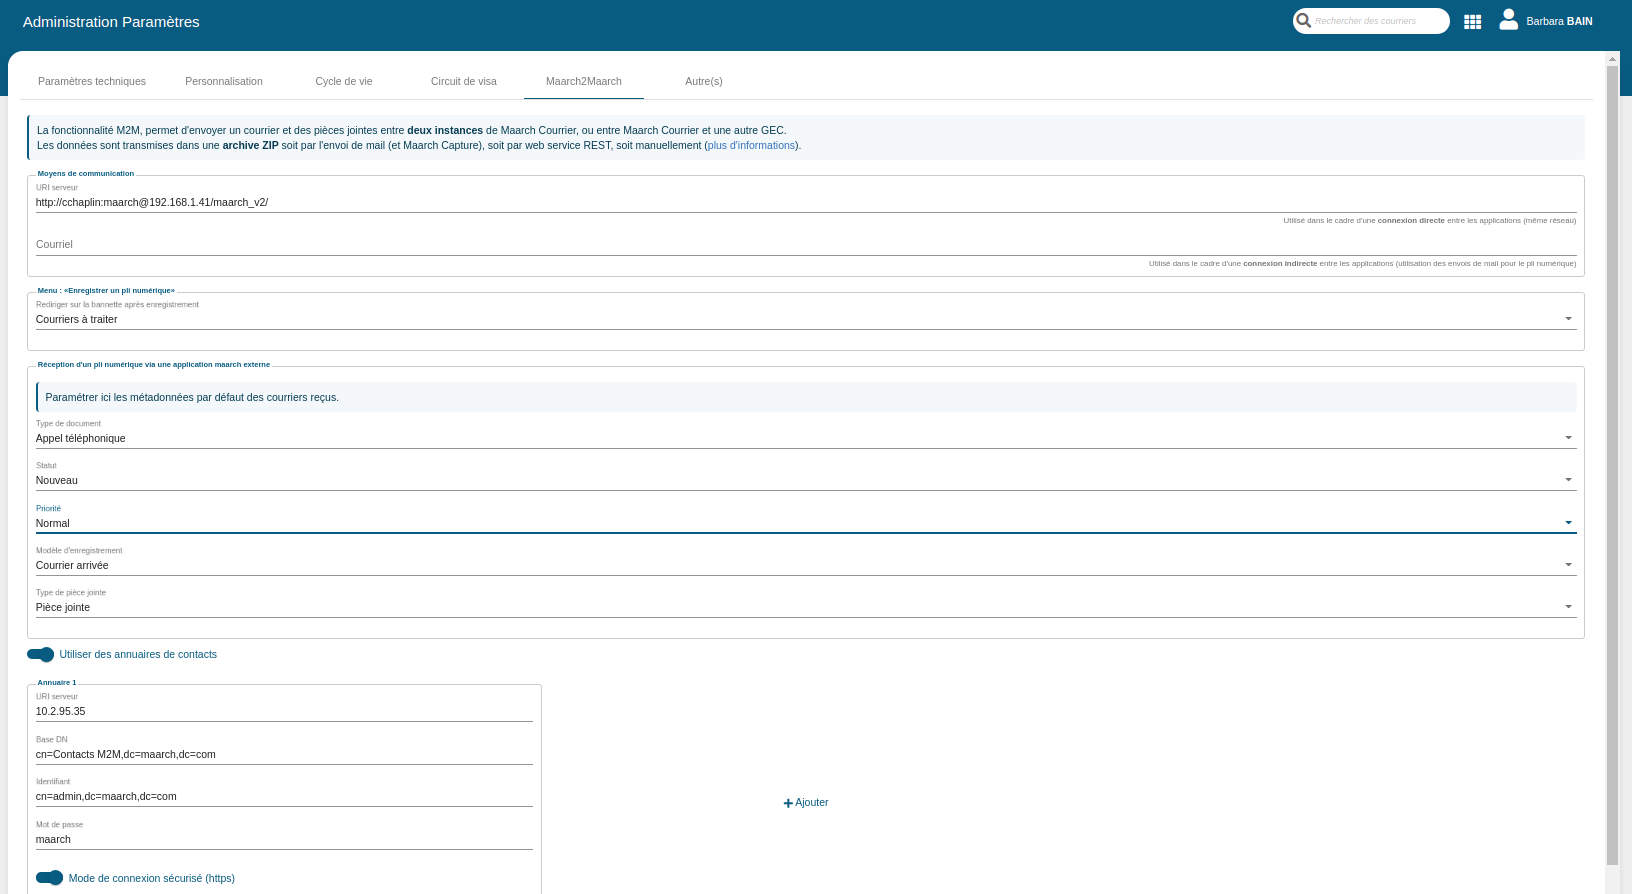The height and width of the screenshot is (894, 1632).
Task: Click the Barbara BAIN user name
Action: [1559, 21]
